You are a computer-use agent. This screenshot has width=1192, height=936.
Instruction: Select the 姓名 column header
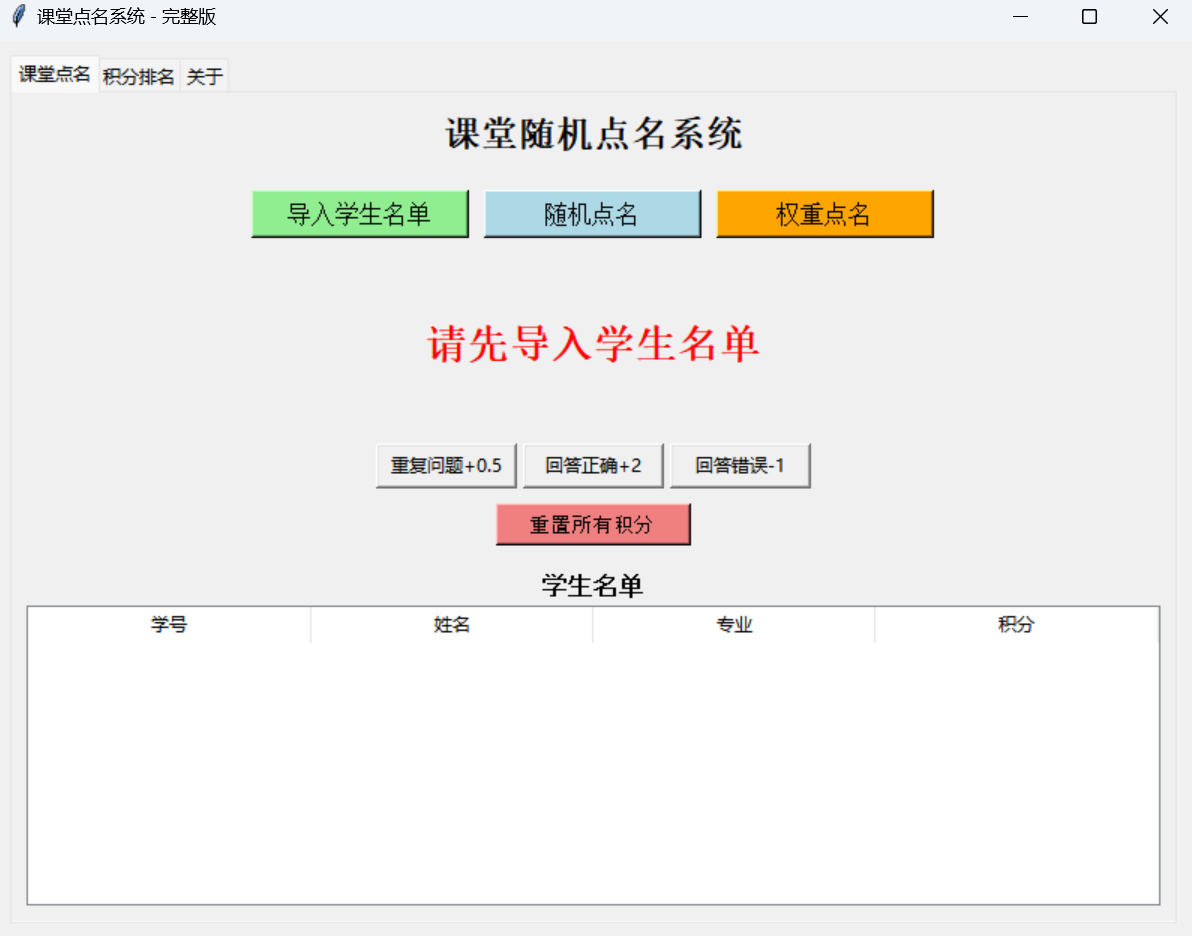(x=451, y=625)
